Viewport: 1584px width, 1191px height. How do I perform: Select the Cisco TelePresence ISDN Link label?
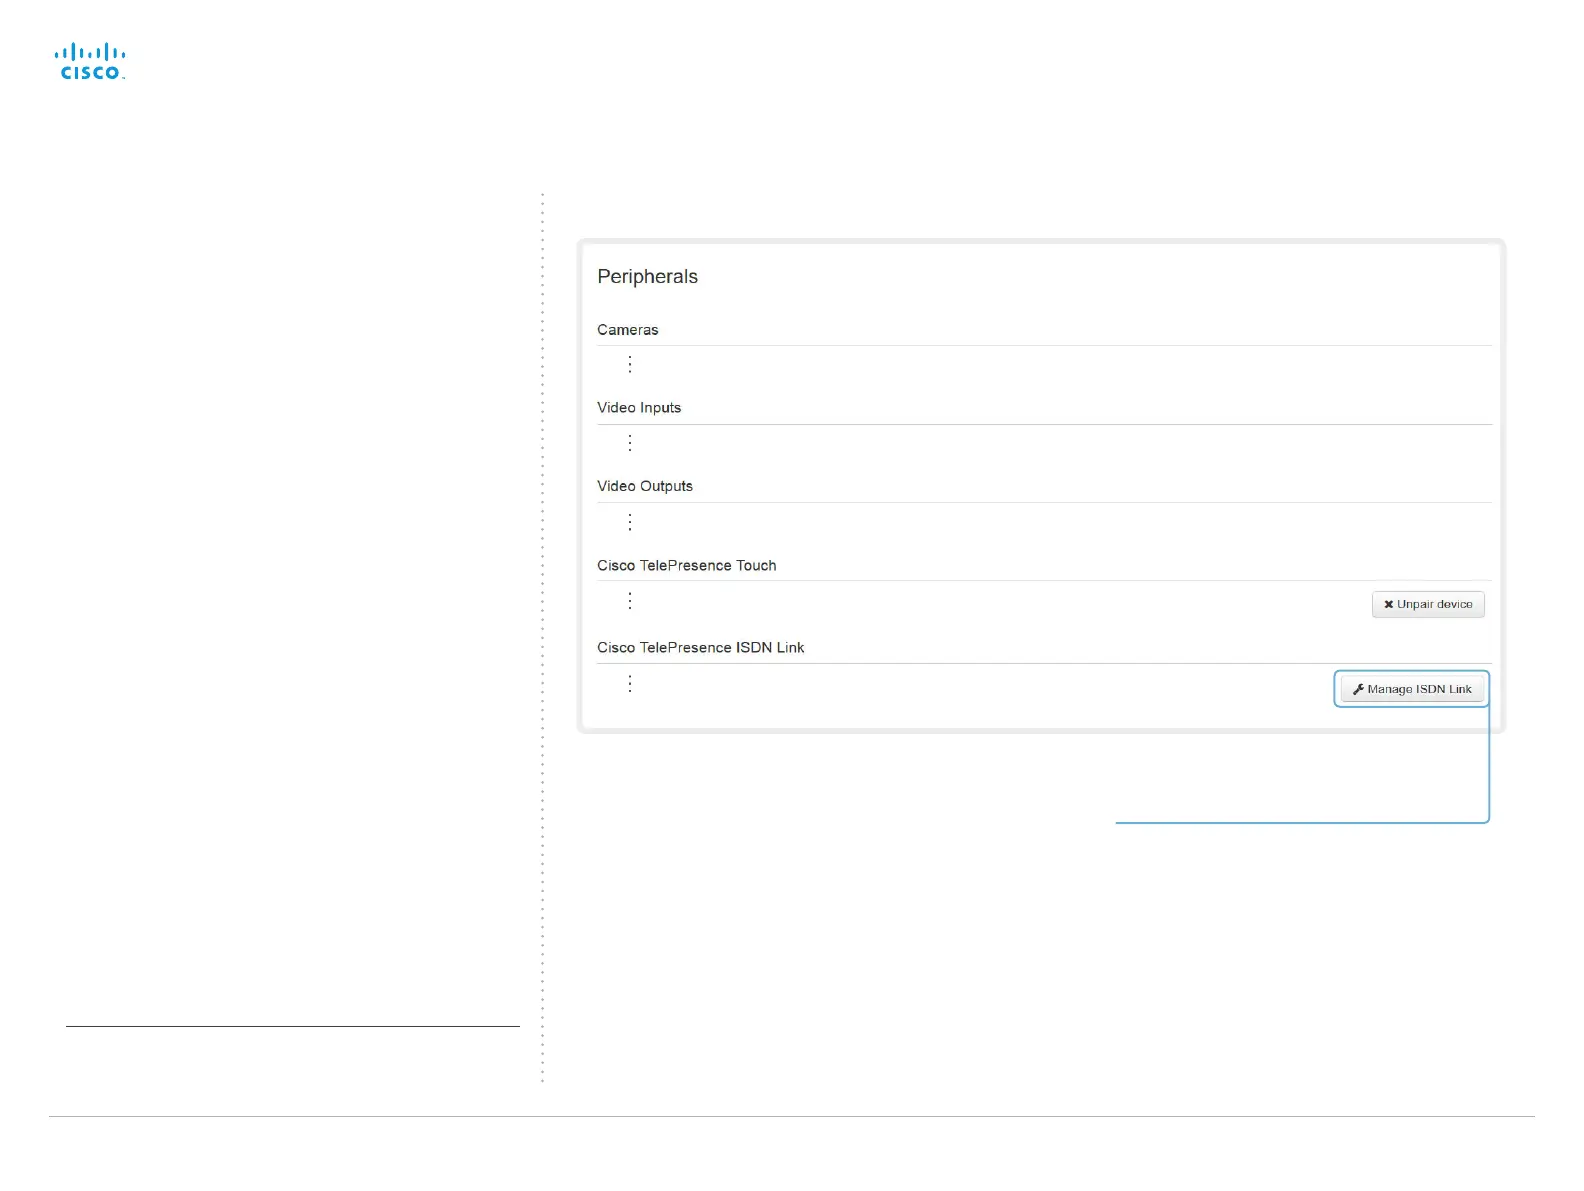pyautogui.click(x=701, y=648)
